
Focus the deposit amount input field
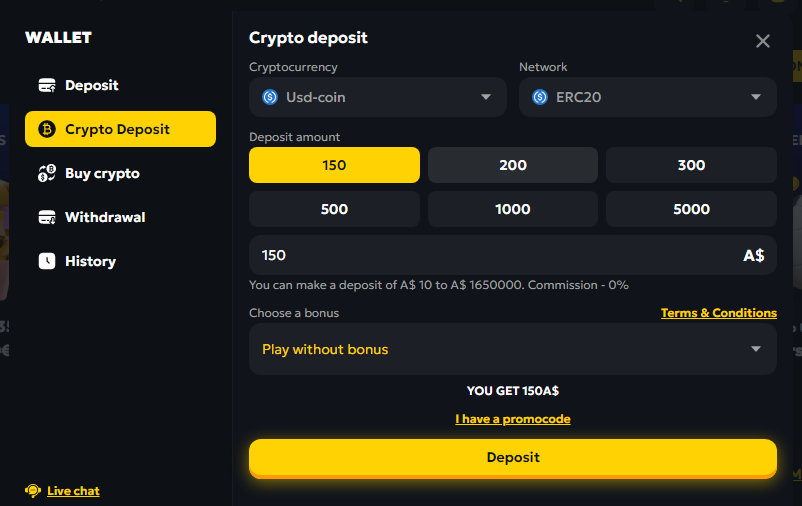tap(513, 255)
